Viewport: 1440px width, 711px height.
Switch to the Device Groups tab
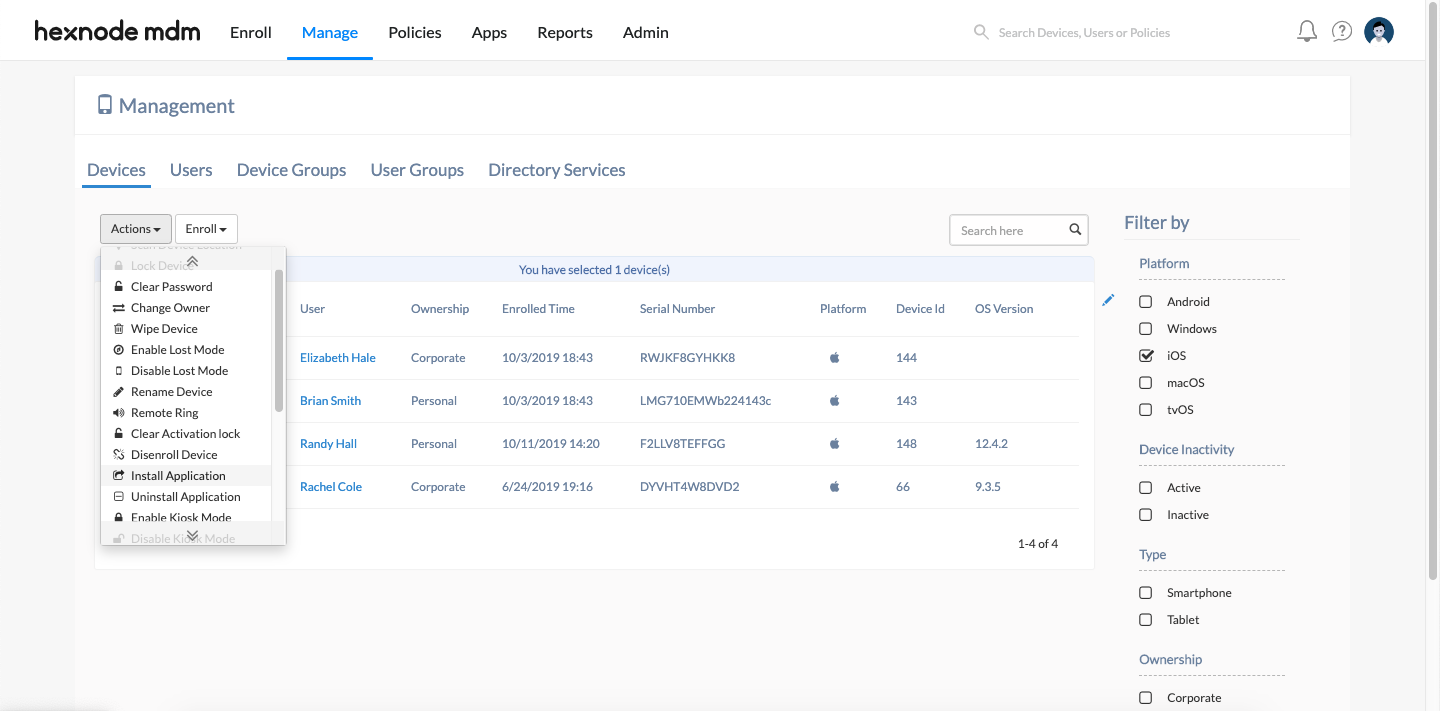(292, 170)
